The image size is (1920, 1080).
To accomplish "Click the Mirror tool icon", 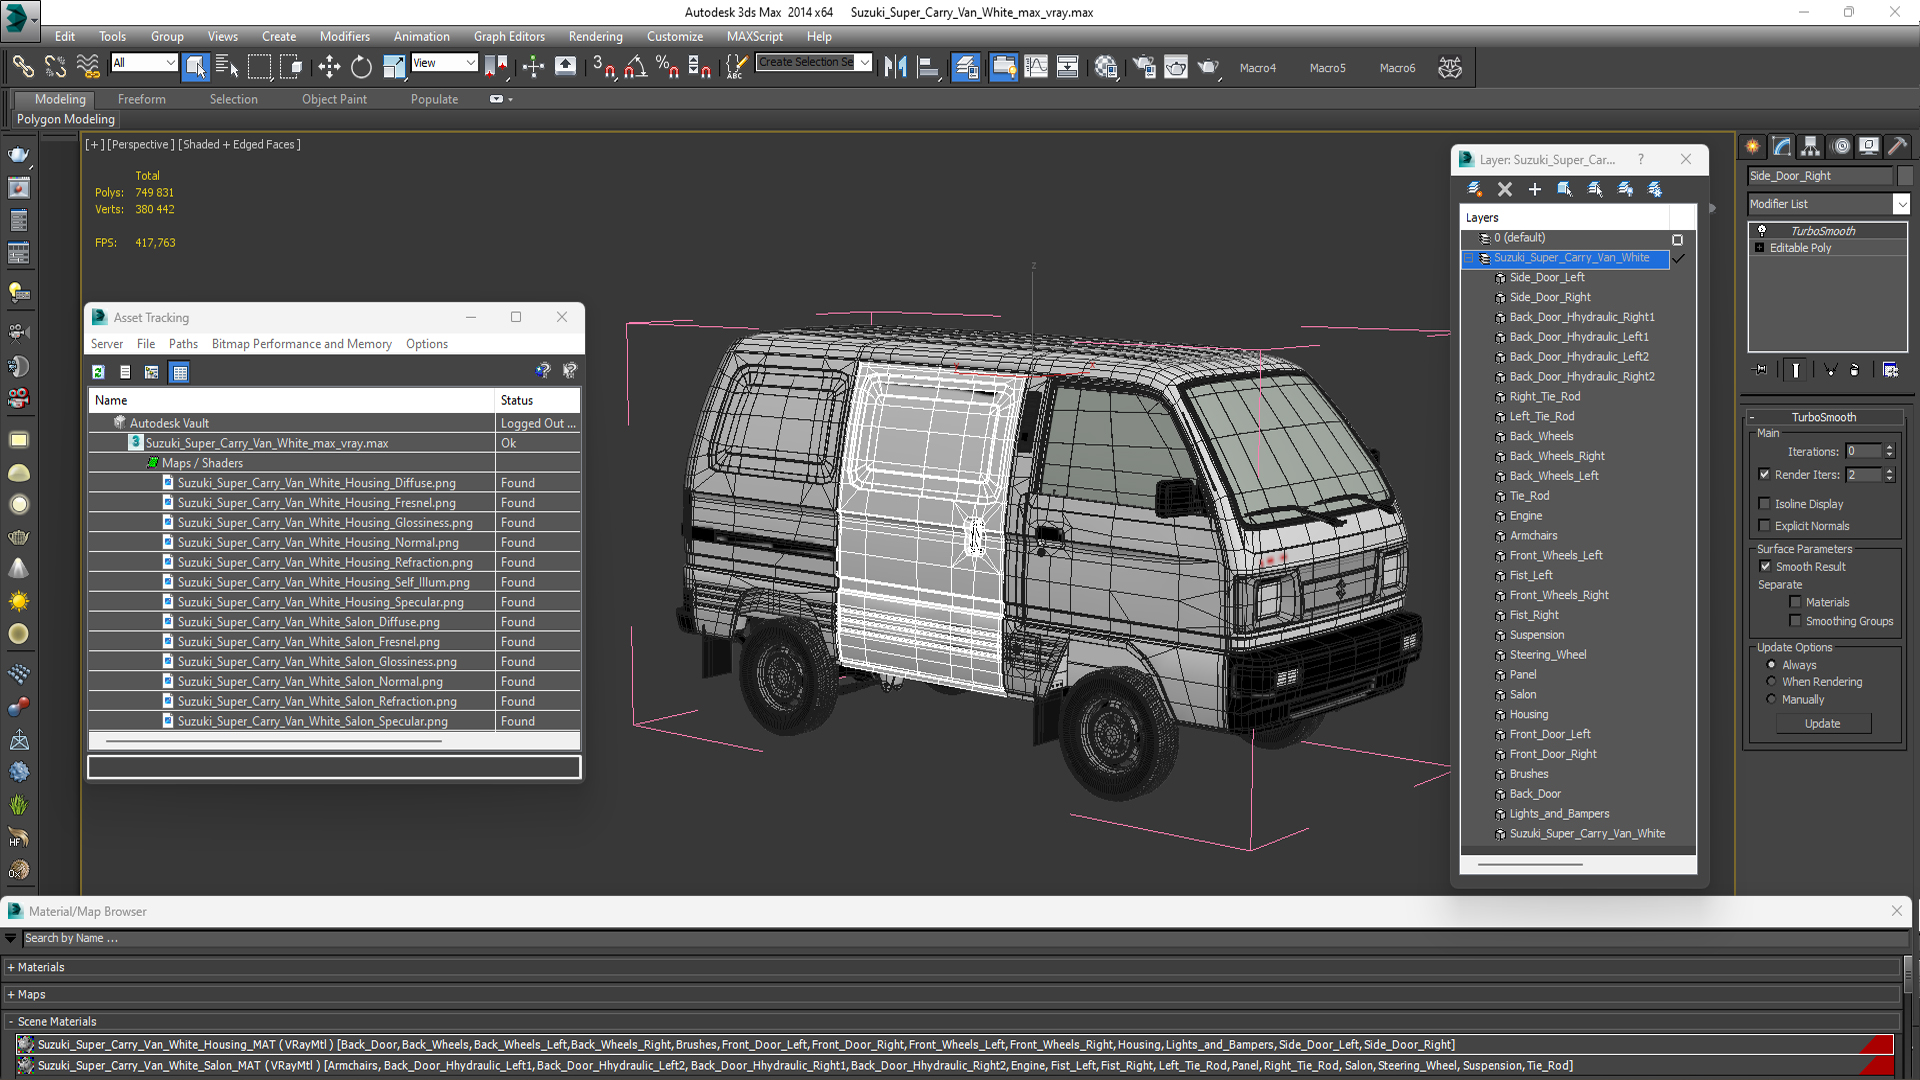I will 895,67.
